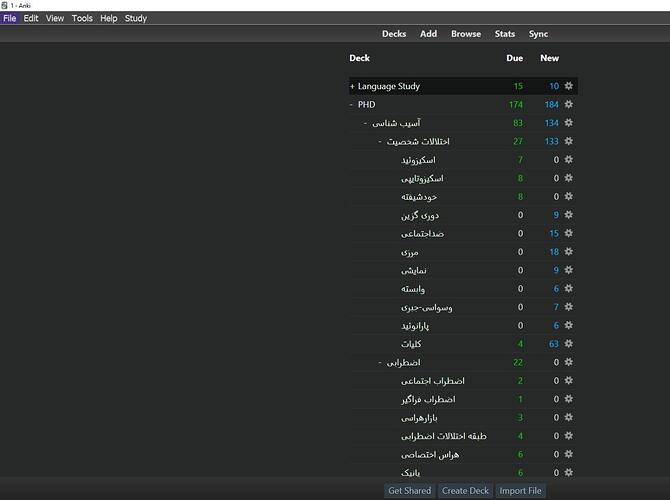The width and height of the screenshot is (670, 500).
Task: Open the Study menu
Action: [x=135, y=18]
